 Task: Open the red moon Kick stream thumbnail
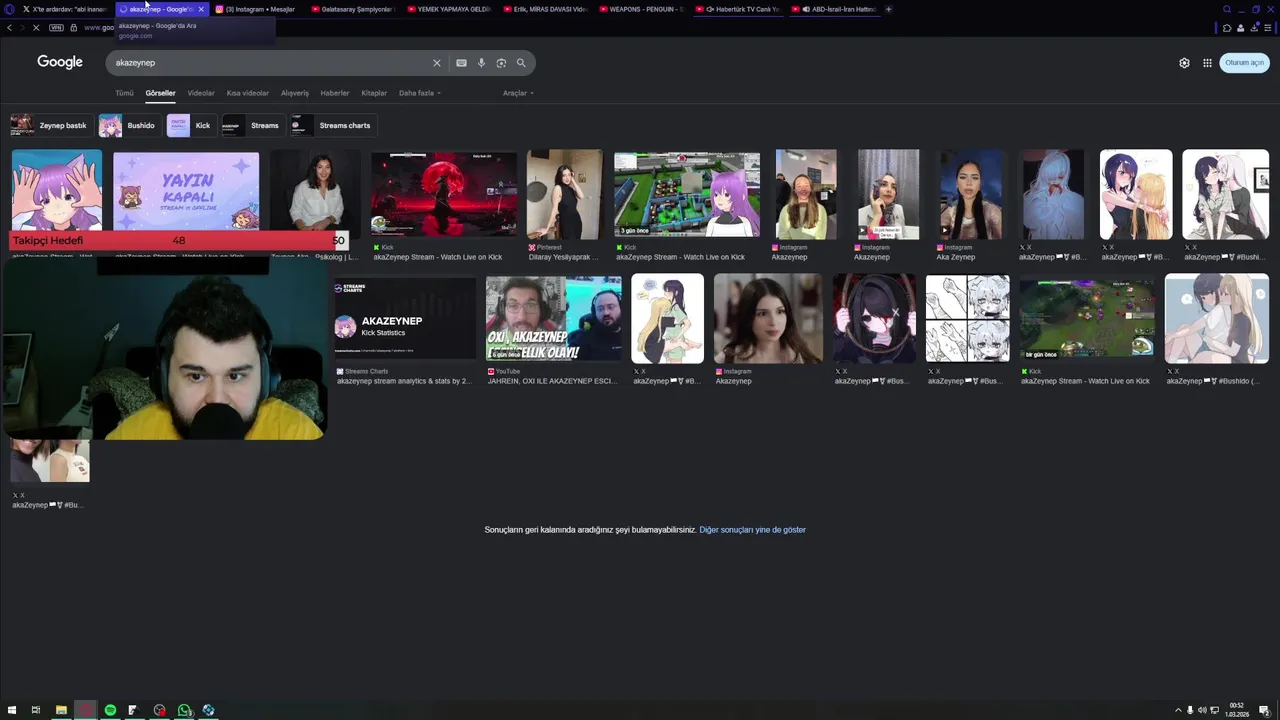click(x=444, y=195)
